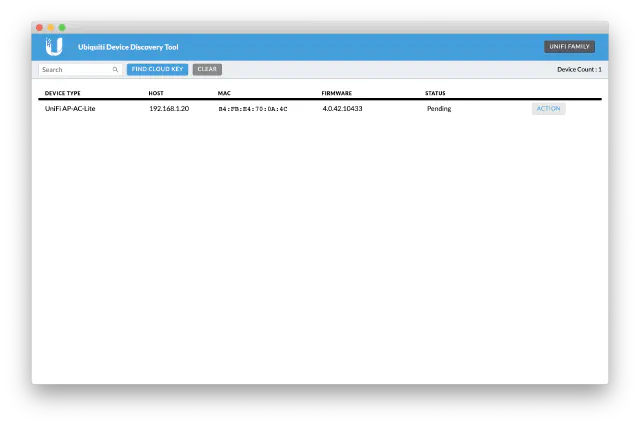The image size is (640, 426).
Task: Click the Device Count : 1 label
Action: point(579,69)
